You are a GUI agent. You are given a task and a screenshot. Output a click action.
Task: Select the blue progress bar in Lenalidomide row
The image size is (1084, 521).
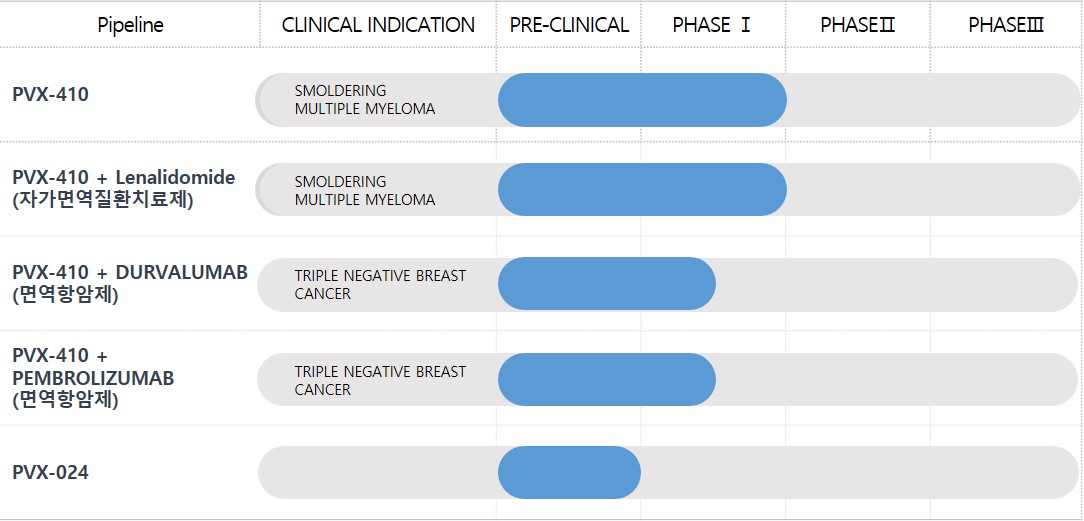[x=642, y=190]
